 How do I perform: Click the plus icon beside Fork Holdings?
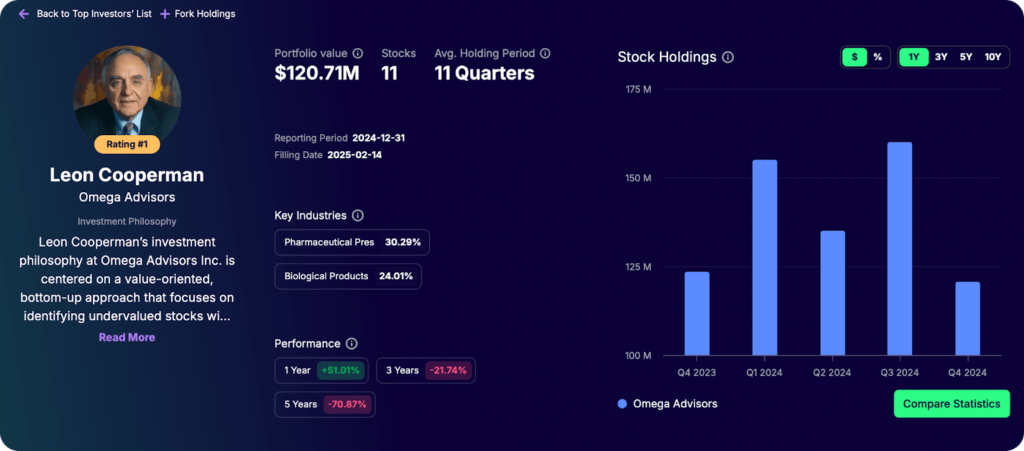pyautogui.click(x=165, y=14)
